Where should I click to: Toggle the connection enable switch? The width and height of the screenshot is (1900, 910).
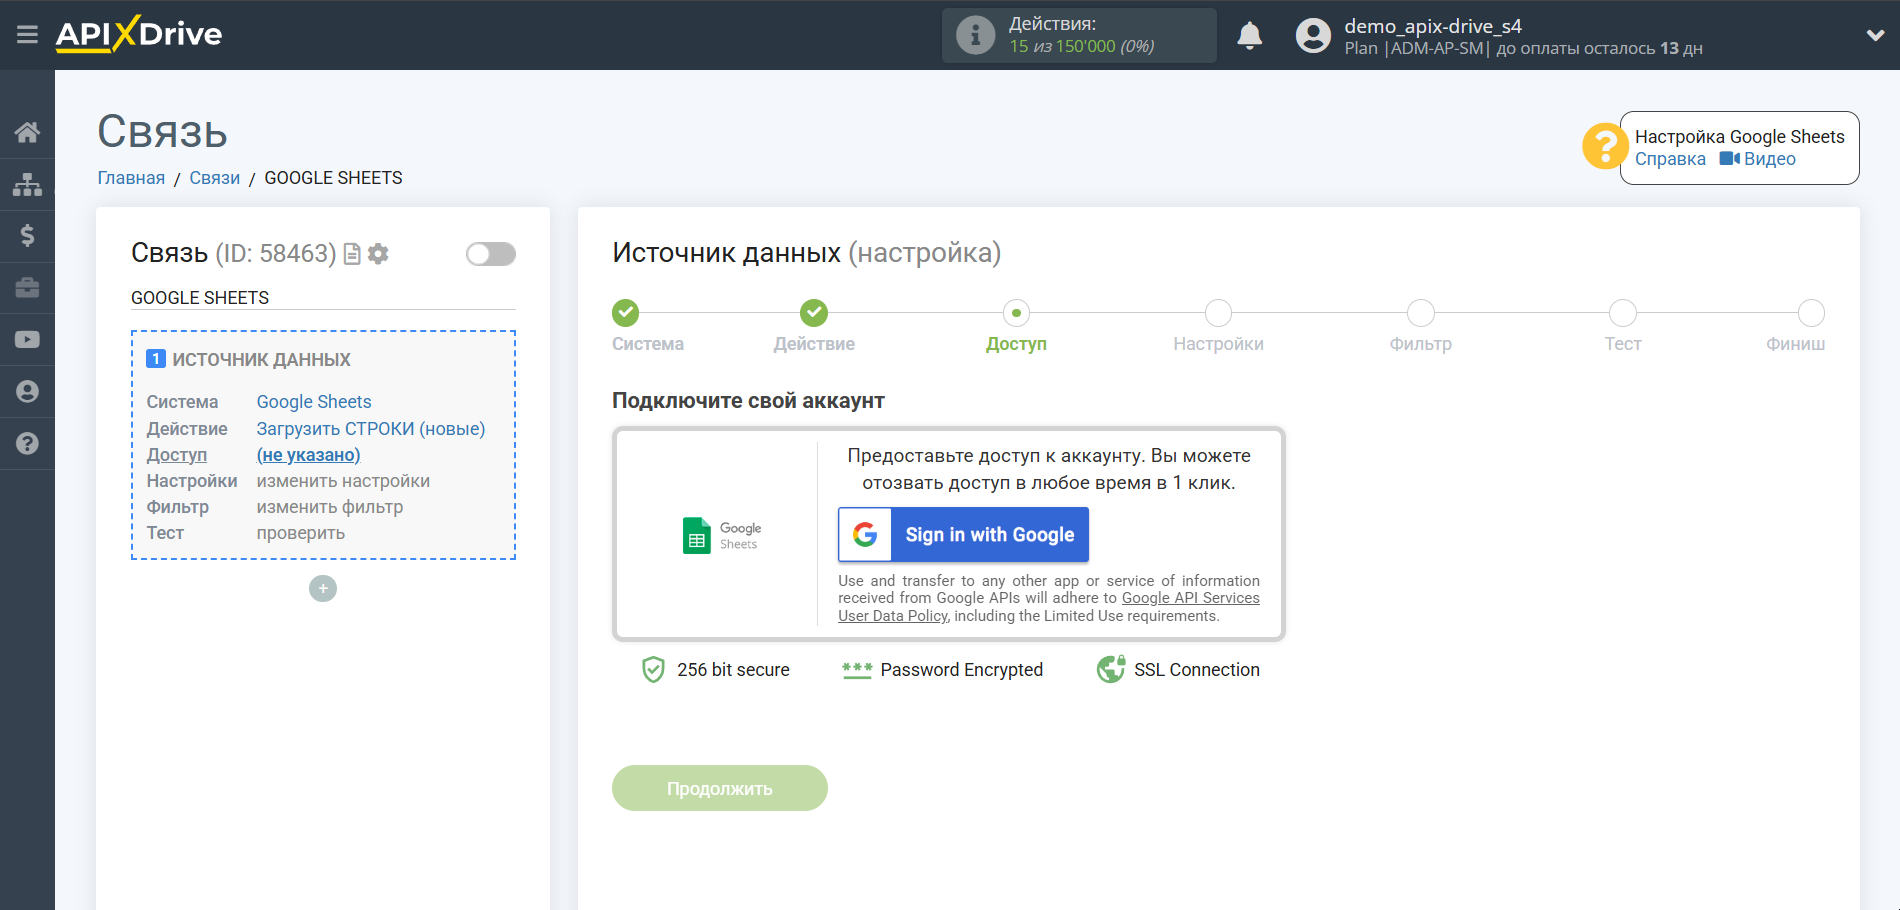click(x=490, y=254)
